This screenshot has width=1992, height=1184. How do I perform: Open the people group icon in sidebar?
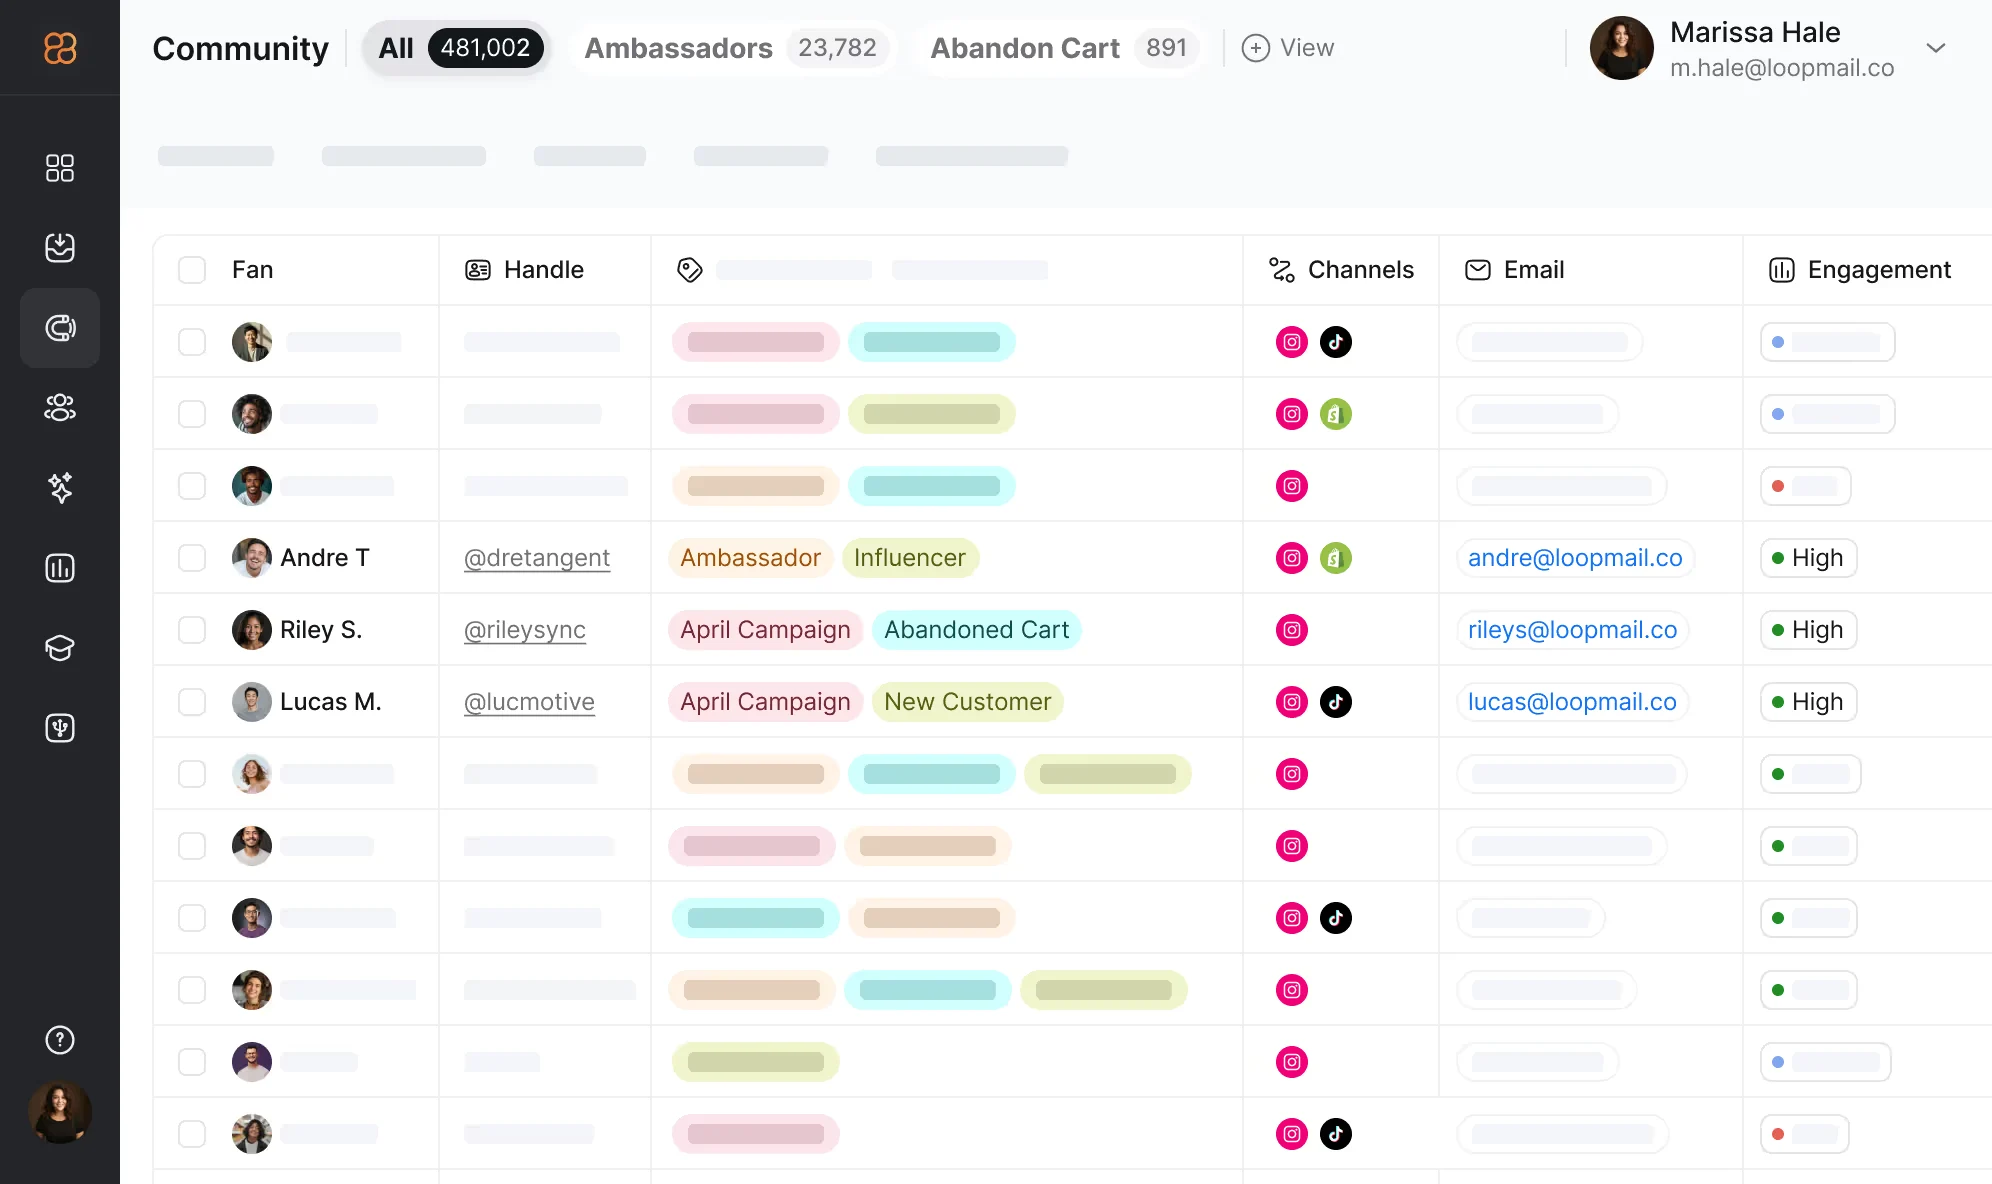coord(60,408)
